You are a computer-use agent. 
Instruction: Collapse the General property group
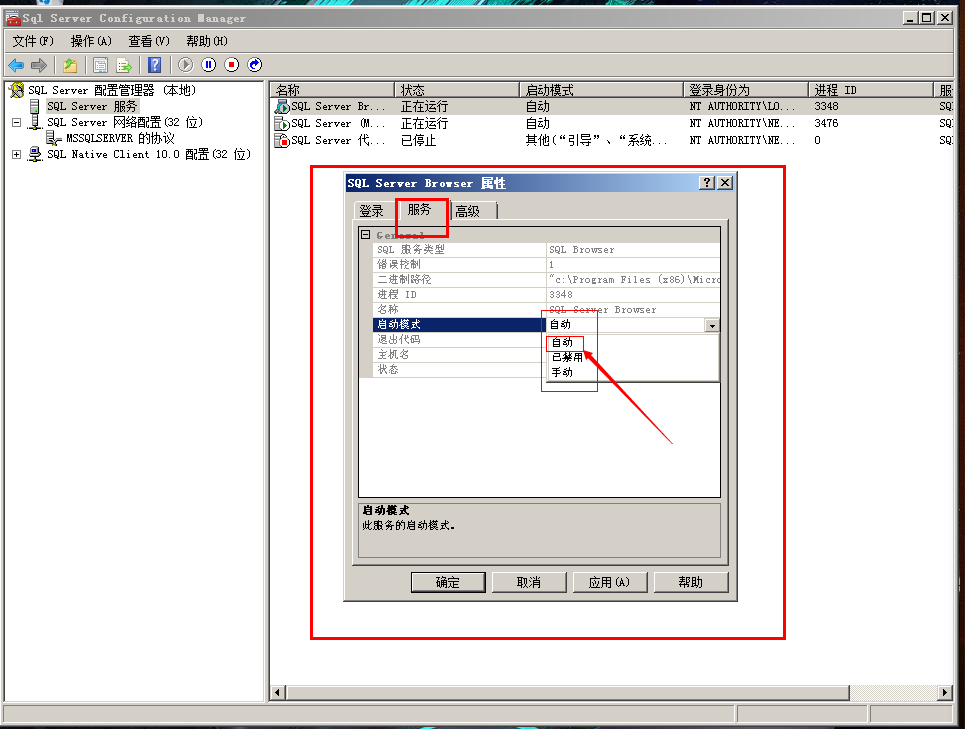tap(366, 235)
